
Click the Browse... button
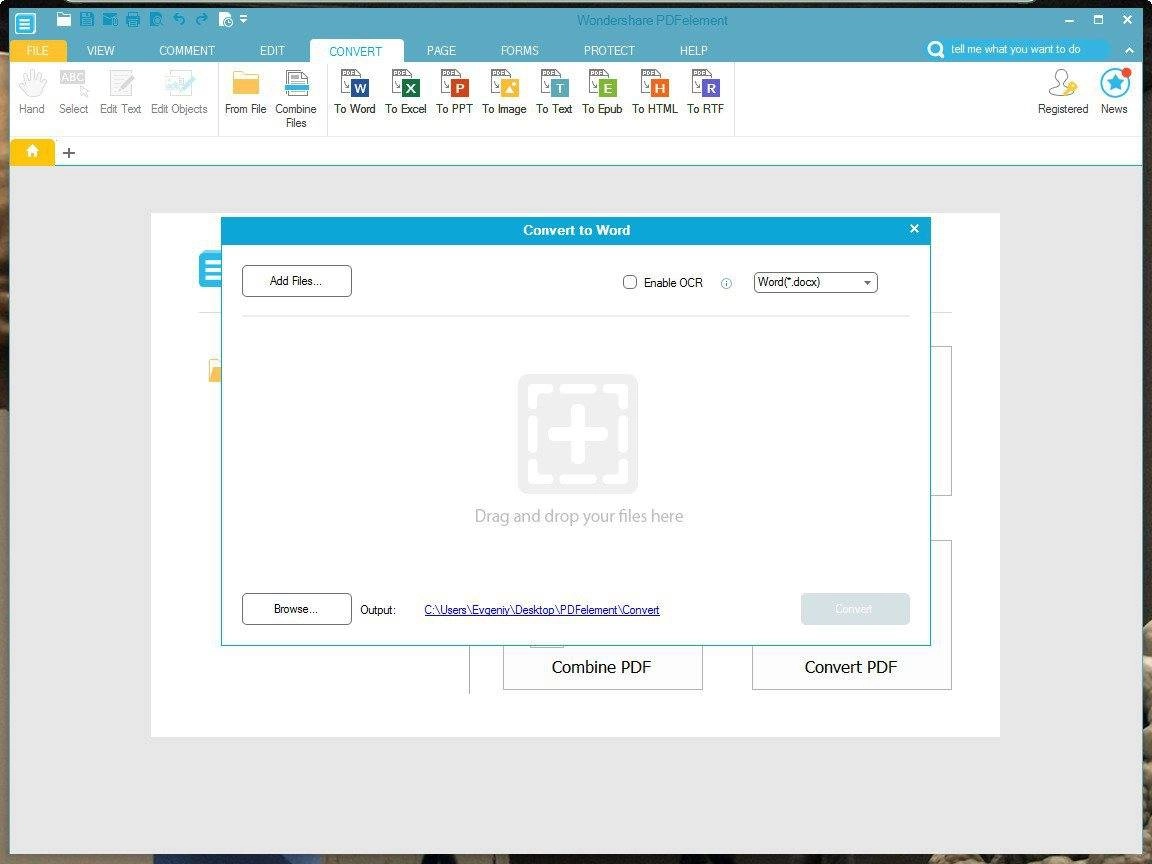click(297, 609)
